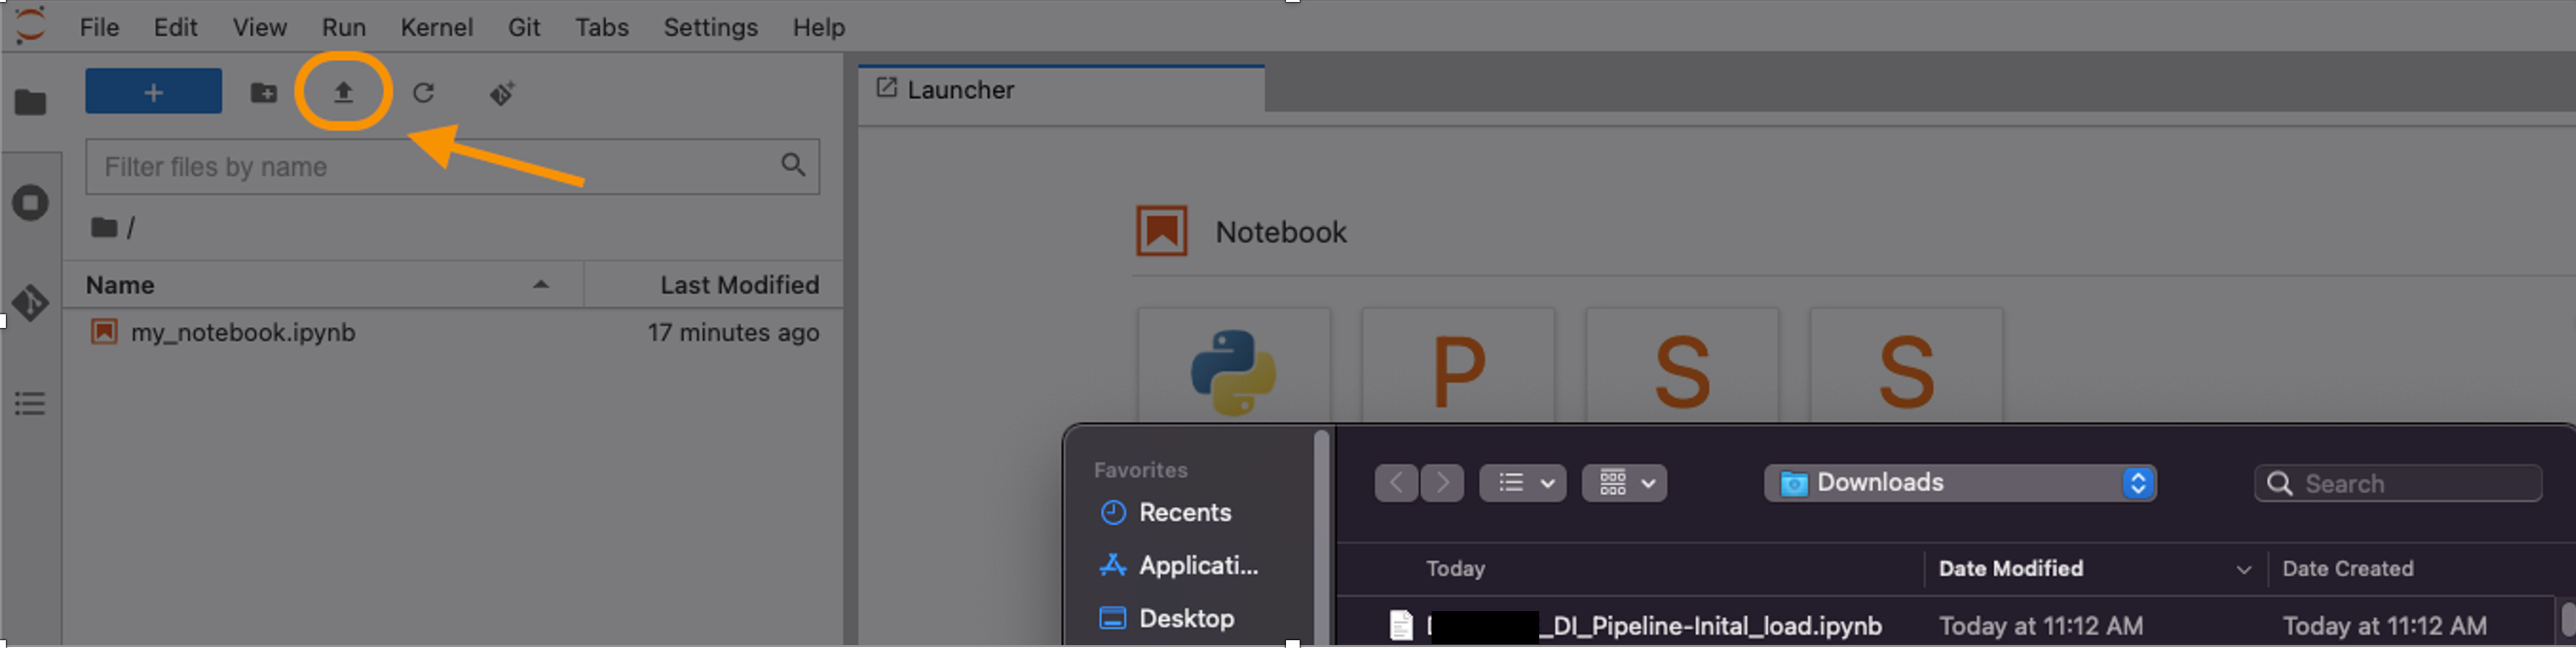Open the Kernel menu

437,27
